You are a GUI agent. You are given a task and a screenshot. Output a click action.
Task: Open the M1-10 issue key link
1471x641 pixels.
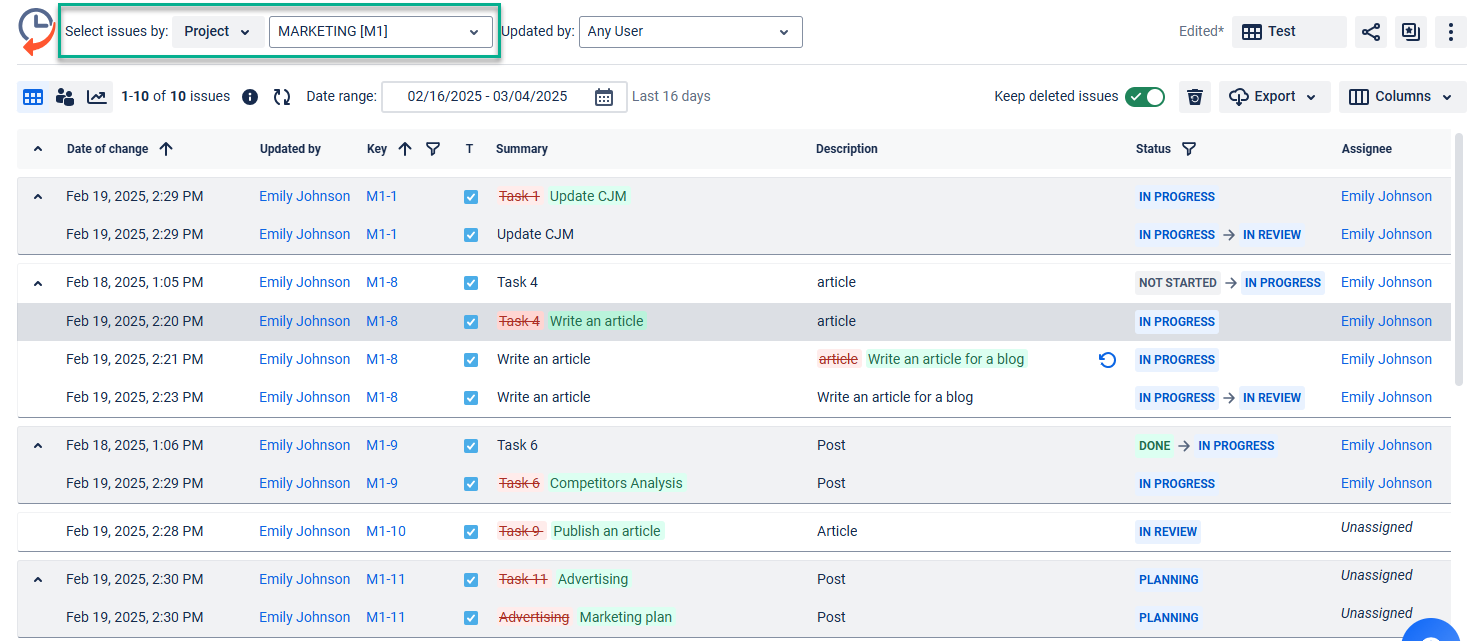tap(385, 532)
